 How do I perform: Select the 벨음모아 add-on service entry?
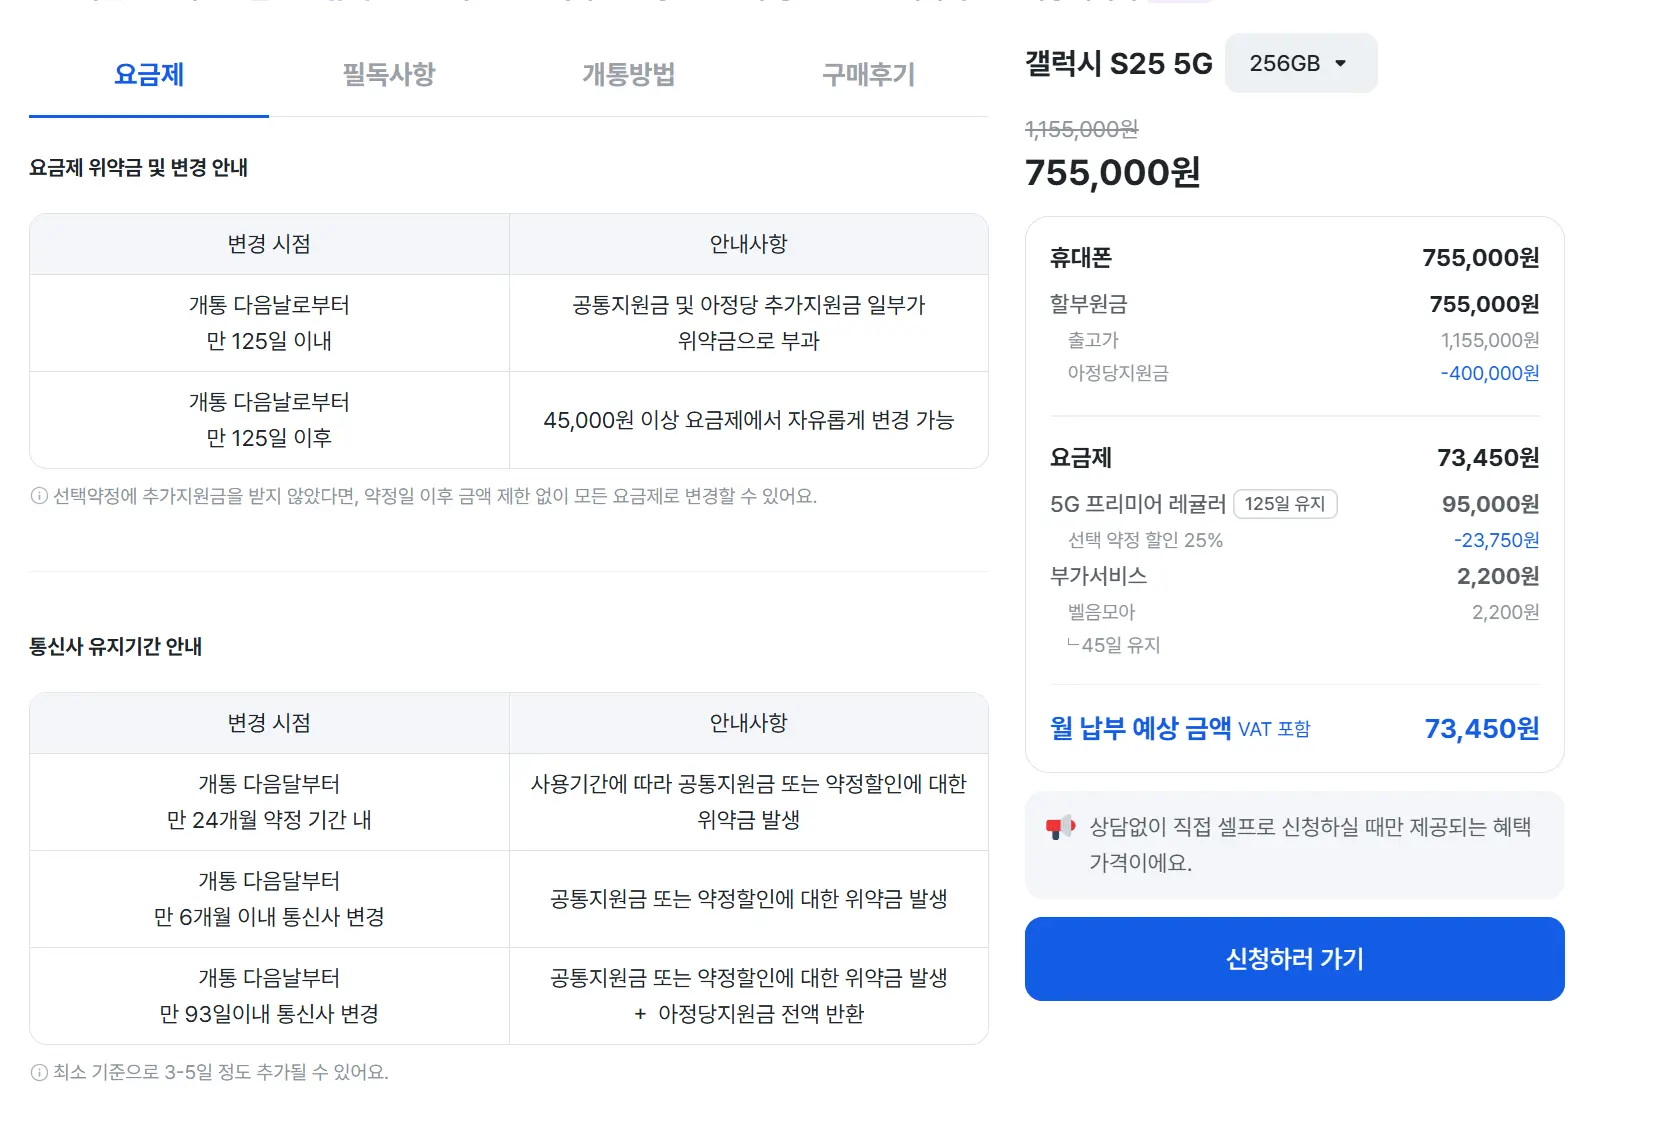[x=1101, y=612]
